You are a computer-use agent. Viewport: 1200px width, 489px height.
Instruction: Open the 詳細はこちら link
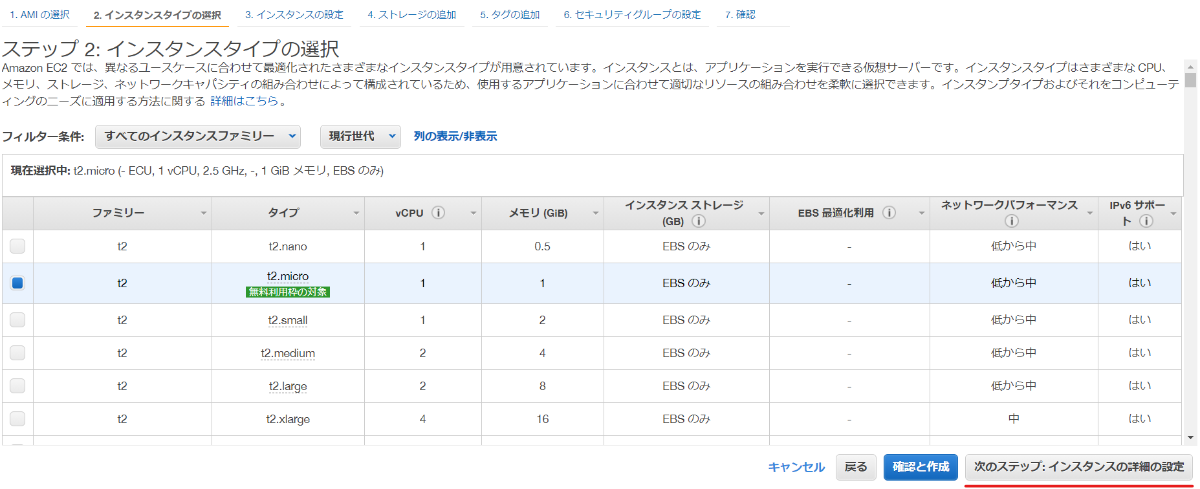(x=245, y=101)
